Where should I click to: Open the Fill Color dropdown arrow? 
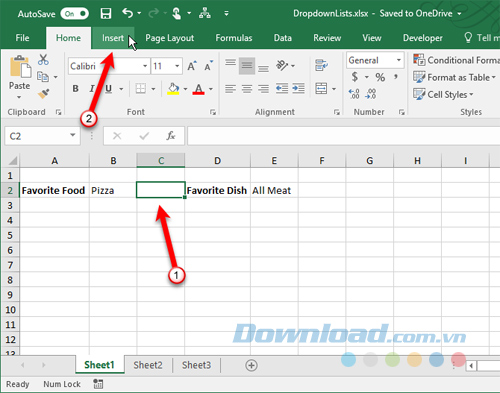click(185, 89)
